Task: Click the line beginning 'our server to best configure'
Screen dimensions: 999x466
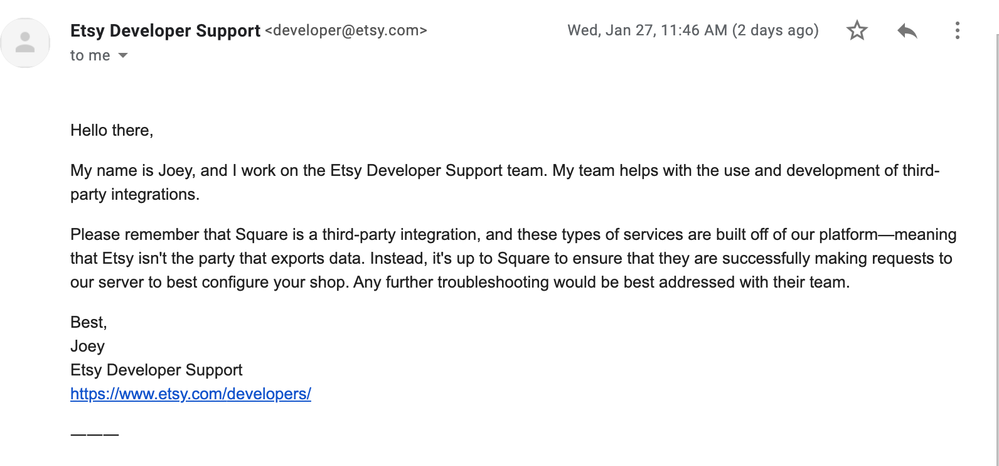Action: (460, 282)
